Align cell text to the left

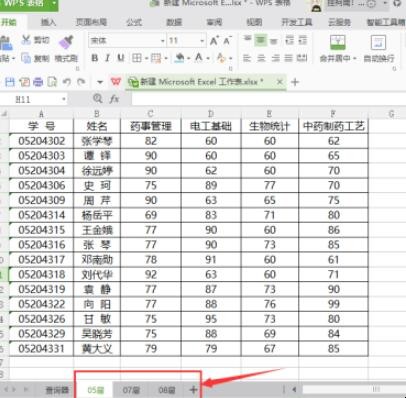click(247, 58)
